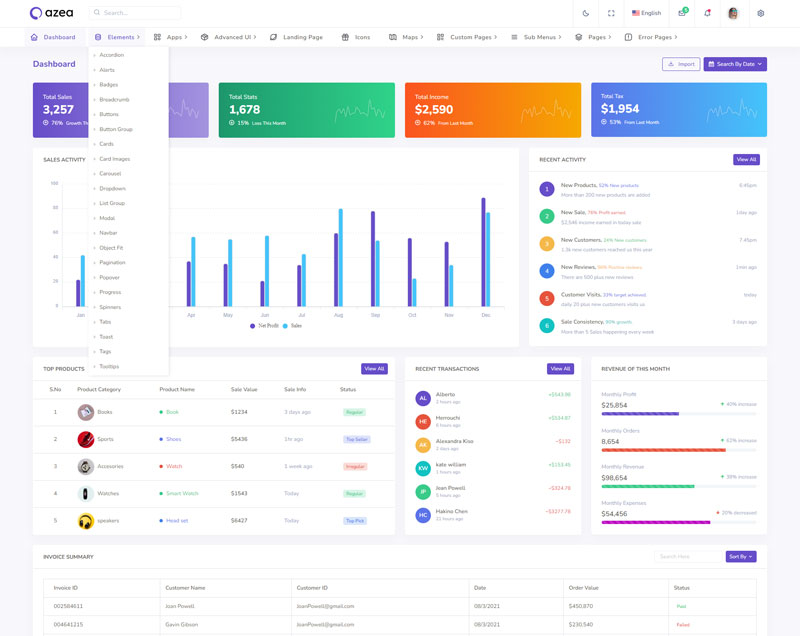Open the messages envelope icon
The height and width of the screenshot is (636, 800).
tap(682, 13)
